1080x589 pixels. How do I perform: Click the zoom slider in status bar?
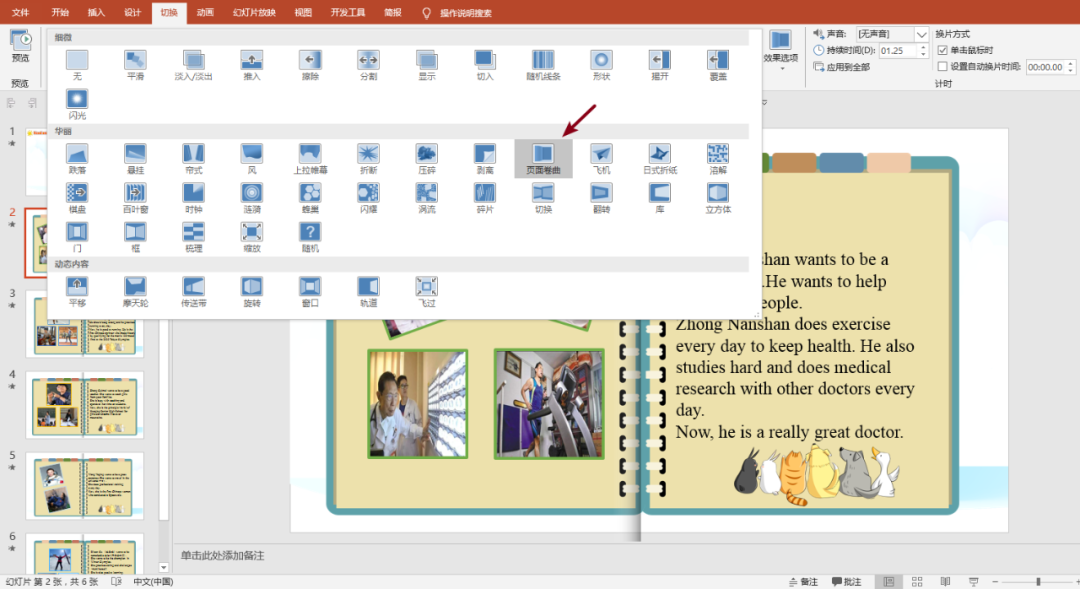pos(1038,582)
